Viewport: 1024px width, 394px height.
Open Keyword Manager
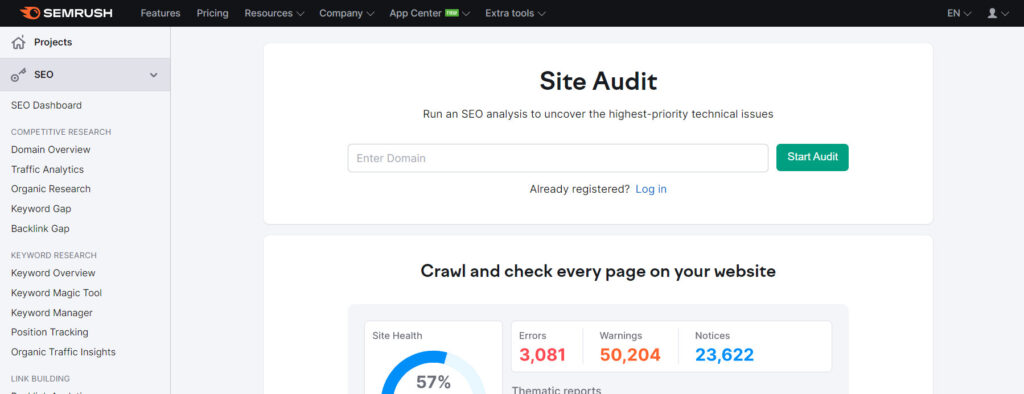click(52, 313)
